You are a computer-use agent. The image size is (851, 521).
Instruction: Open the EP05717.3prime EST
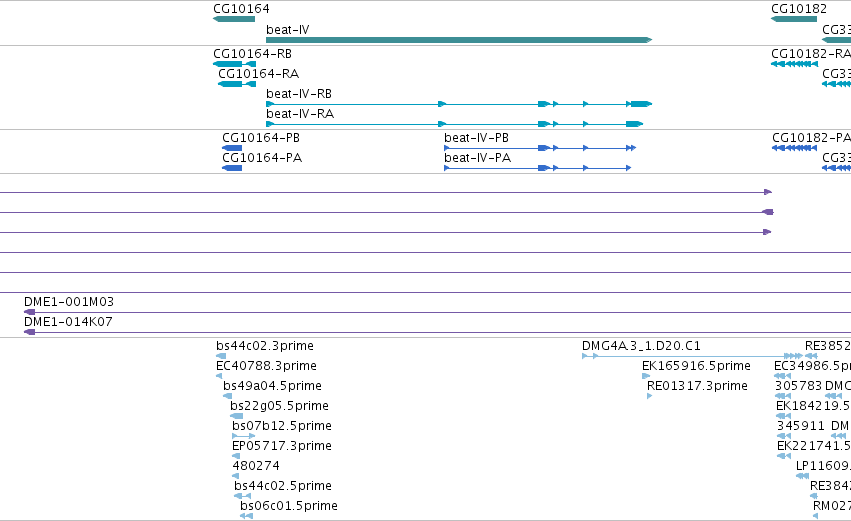(x=282, y=446)
